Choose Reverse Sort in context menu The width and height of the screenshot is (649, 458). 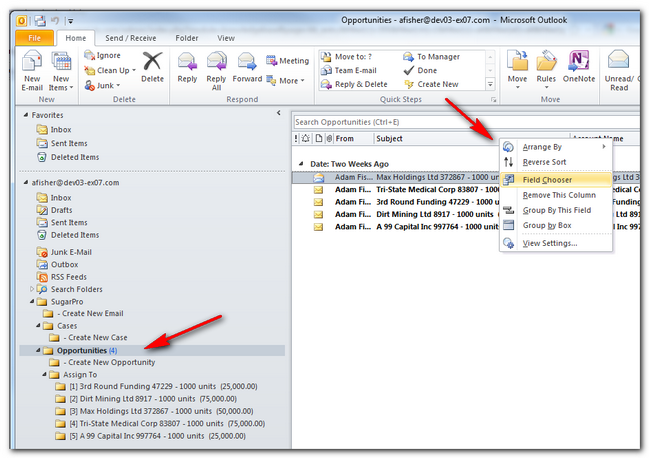[x=556, y=162]
